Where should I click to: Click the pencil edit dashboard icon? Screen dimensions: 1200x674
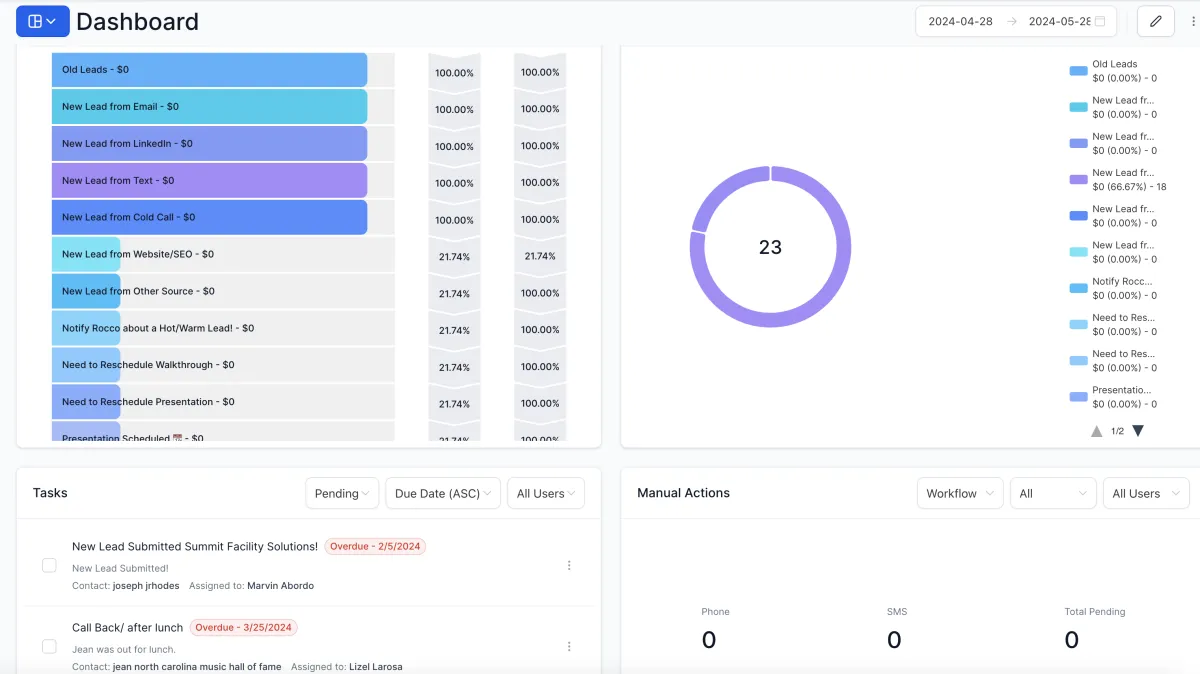coord(1155,21)
